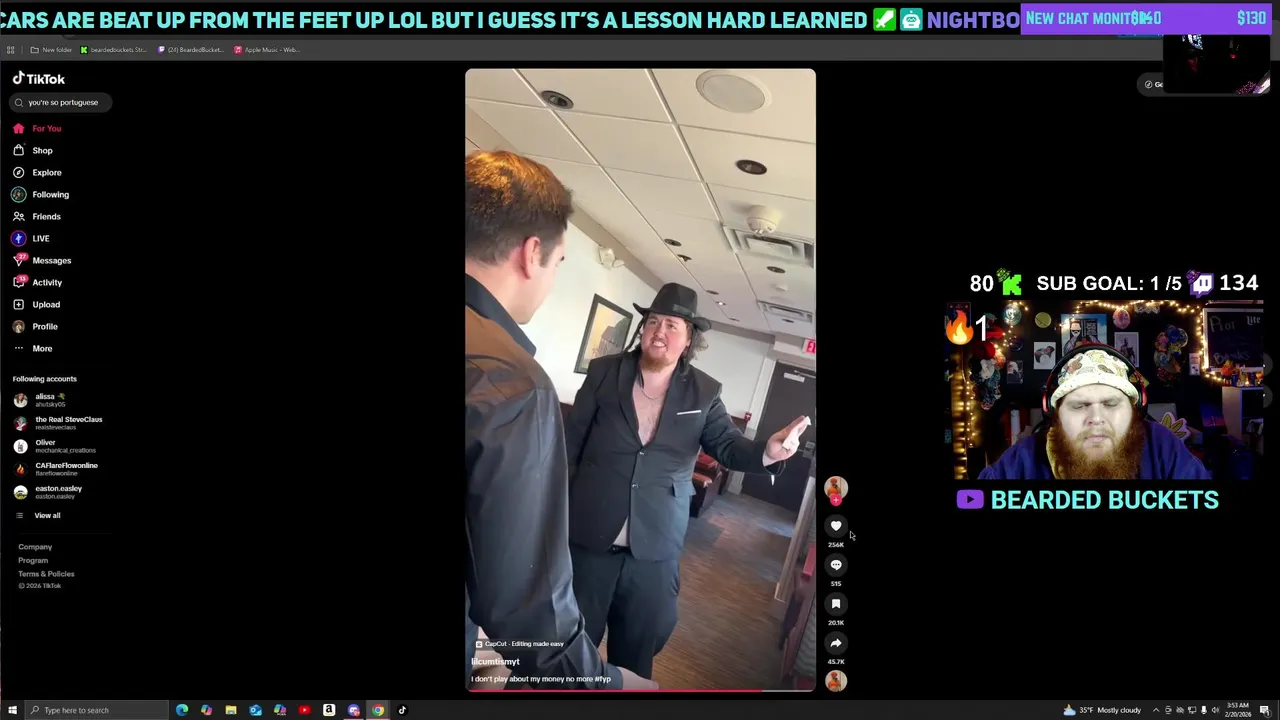Screen dimensions: 1280x720
Task: Open the TikTok logo home link
Action: (38, 78)
